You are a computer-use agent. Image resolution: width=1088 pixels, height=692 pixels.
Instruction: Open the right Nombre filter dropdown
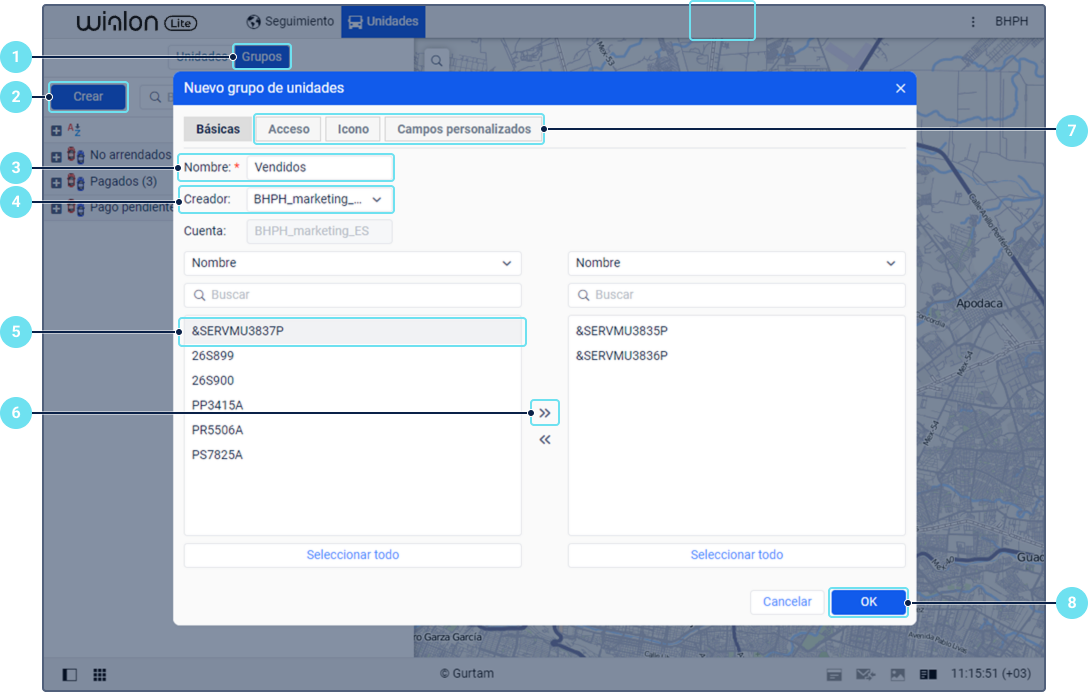coord(736,263)
